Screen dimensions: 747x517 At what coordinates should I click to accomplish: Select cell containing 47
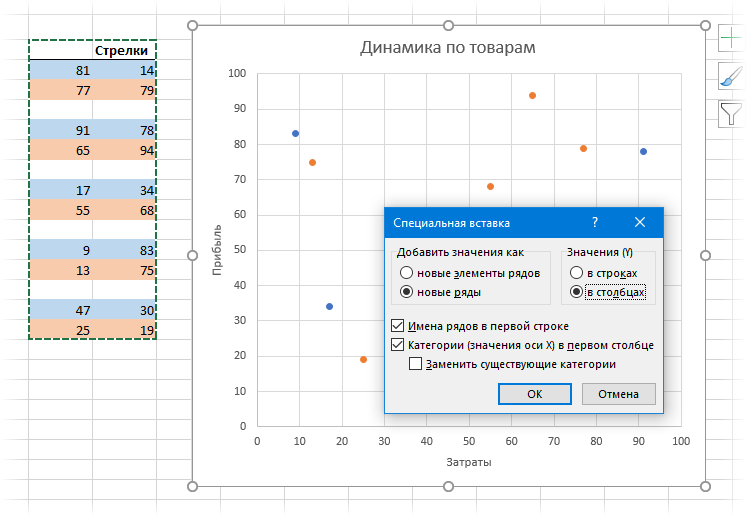point(61,310)
